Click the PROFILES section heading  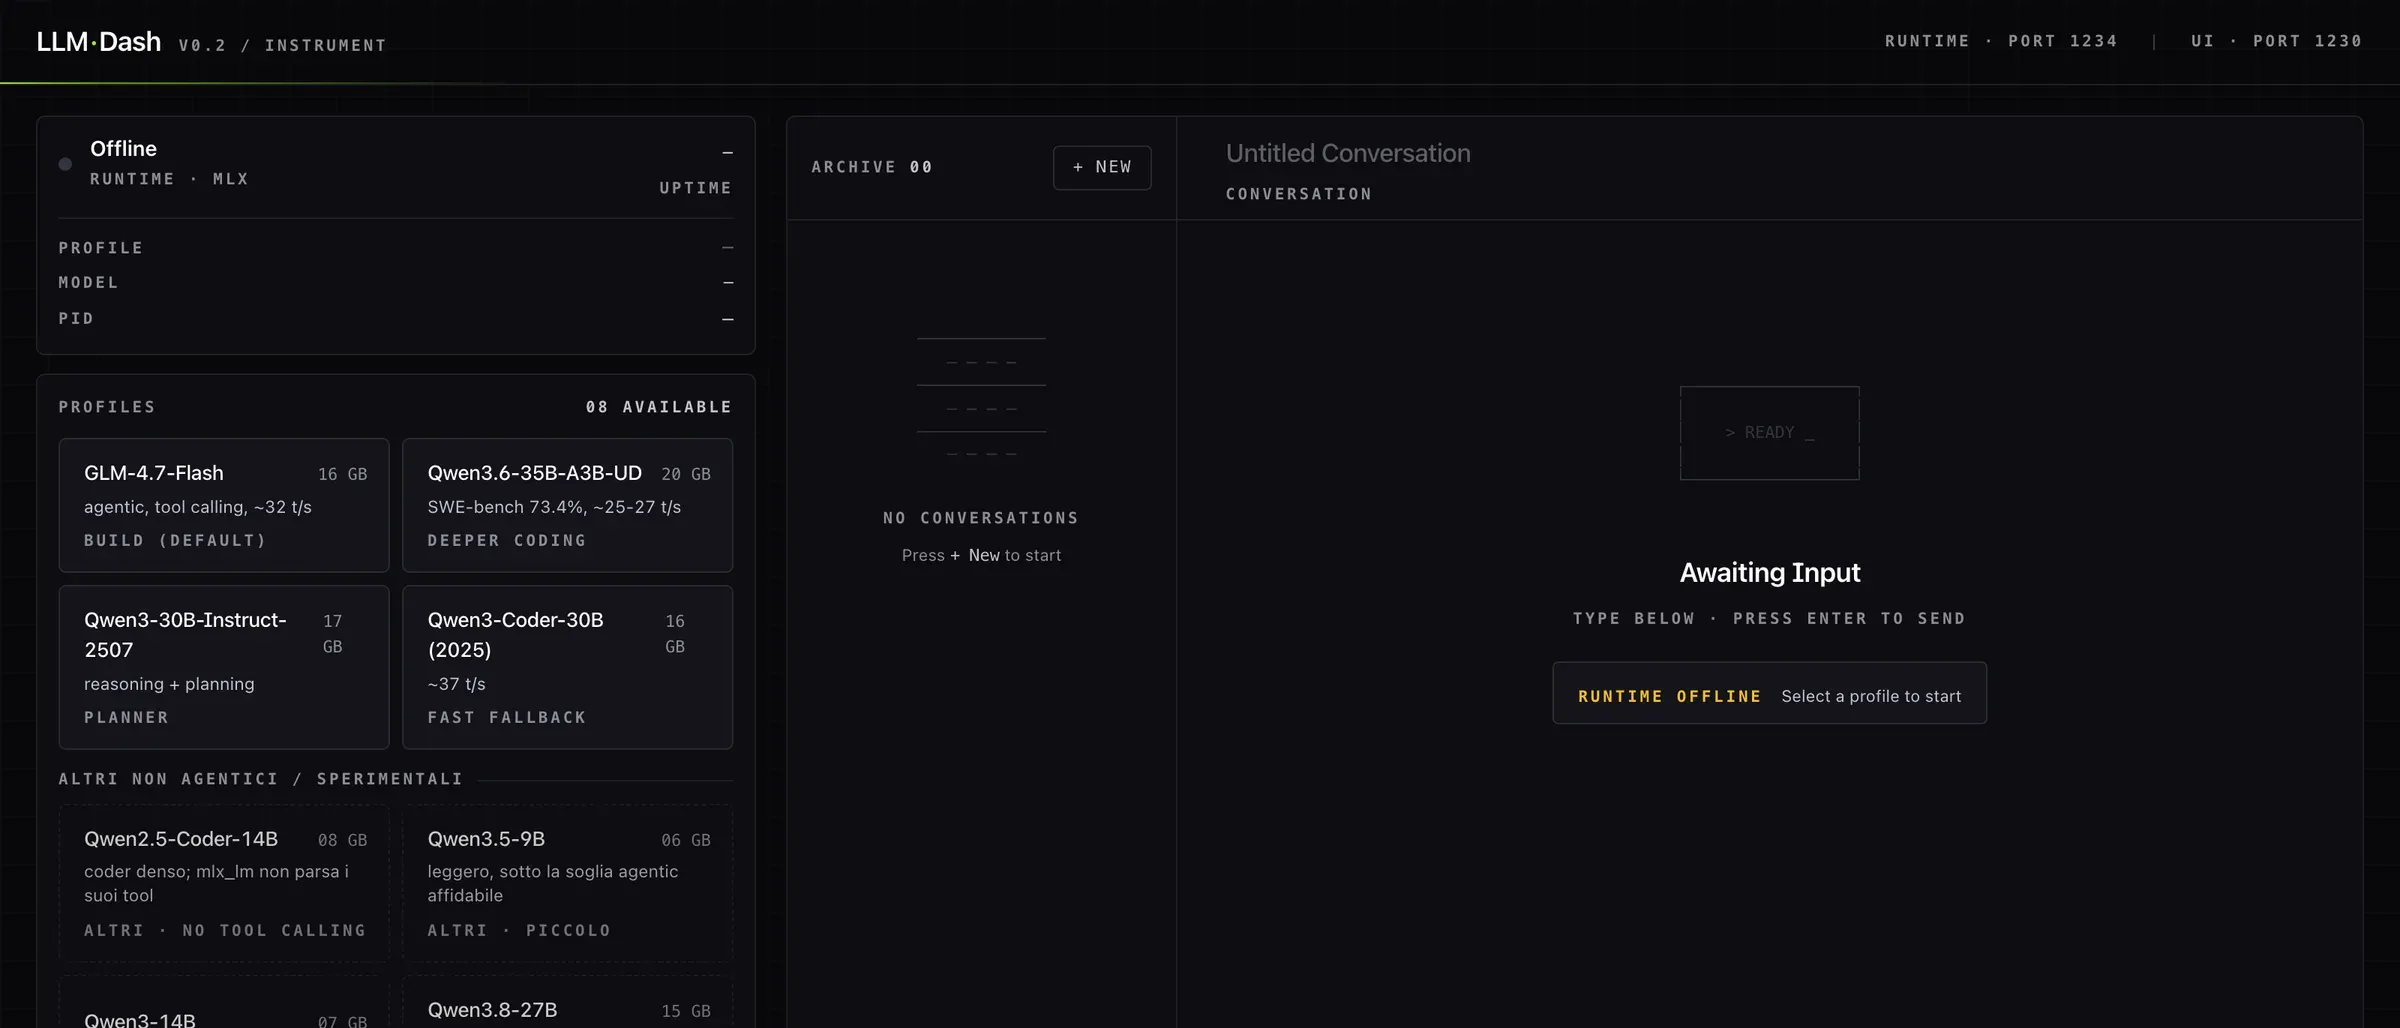click(x=107, y=407)
